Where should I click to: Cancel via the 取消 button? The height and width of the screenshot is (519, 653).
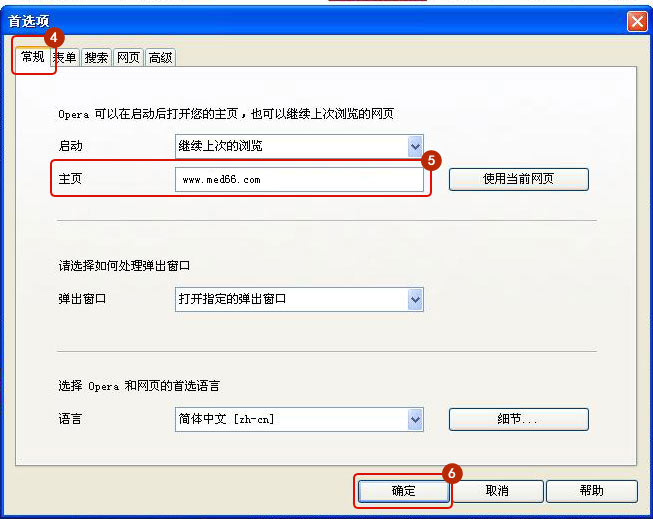point(498,491)
